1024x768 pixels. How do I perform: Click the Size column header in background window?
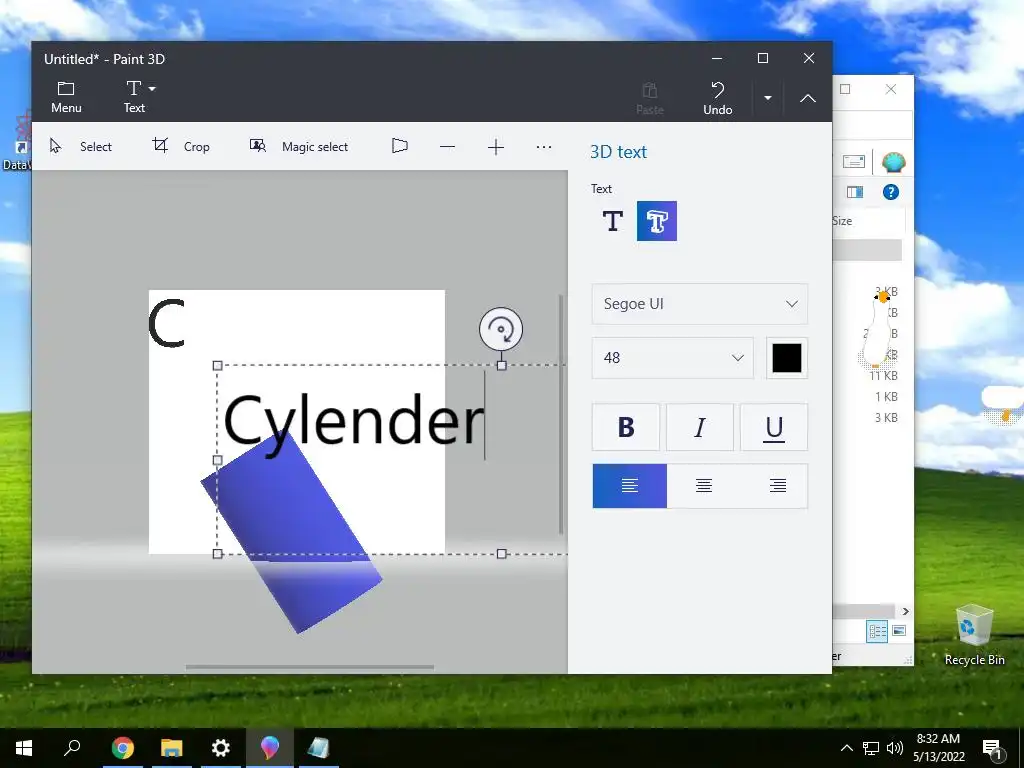(842, 221)
